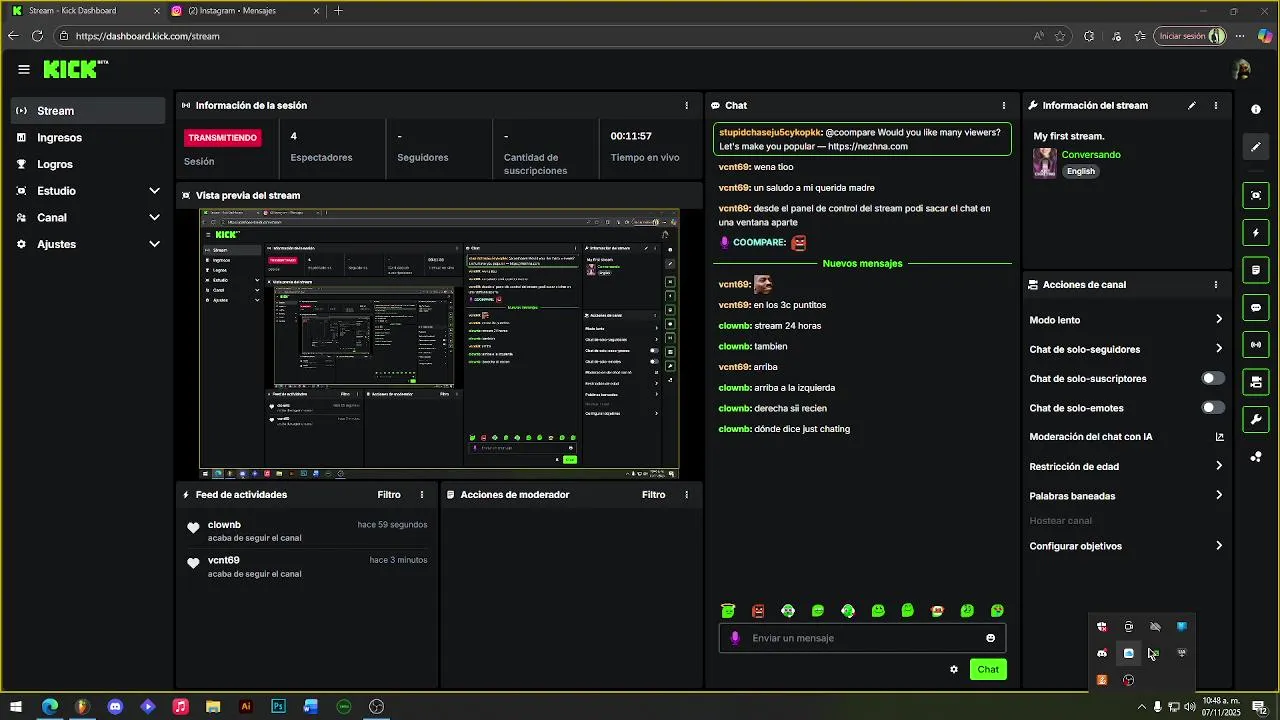Add page to favorites star icon
Viewport: 1280px width, 720px height.
tap(1060, 36)
